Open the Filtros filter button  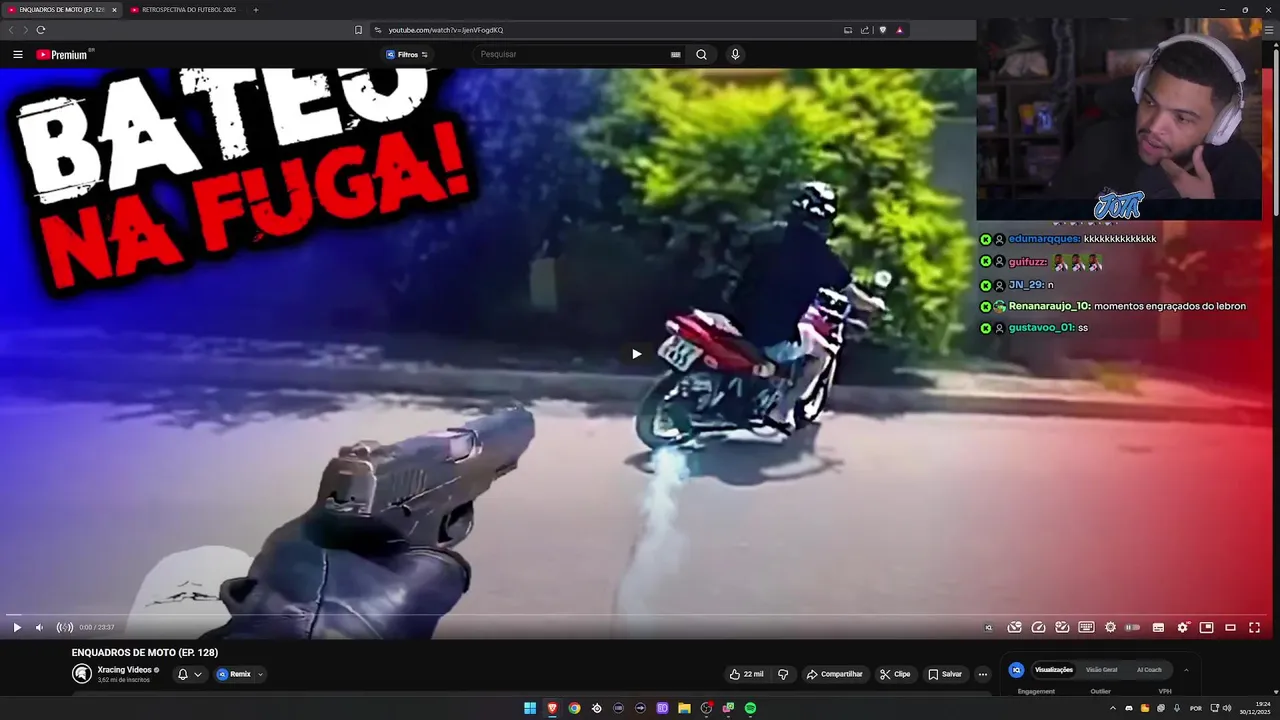click(407, 55)
